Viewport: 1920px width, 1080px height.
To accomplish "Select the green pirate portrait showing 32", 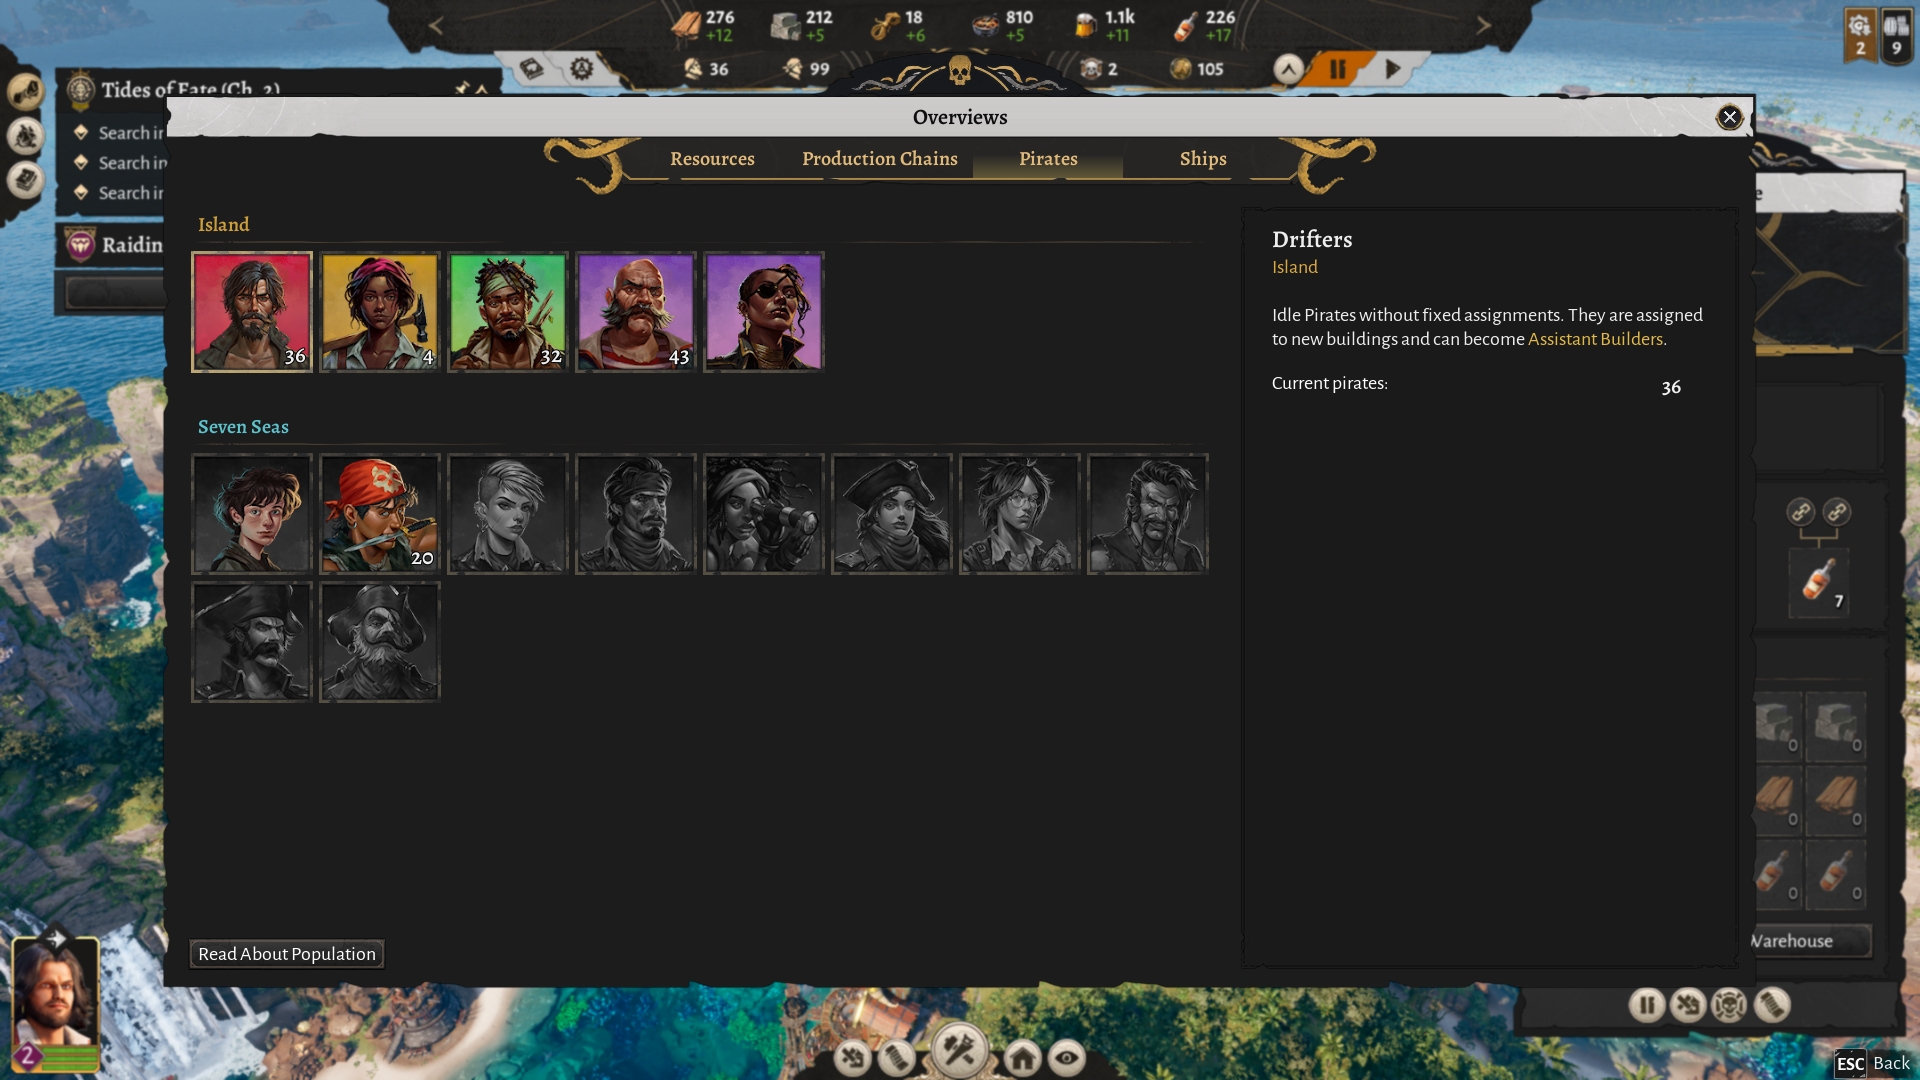I will [508, 312].
